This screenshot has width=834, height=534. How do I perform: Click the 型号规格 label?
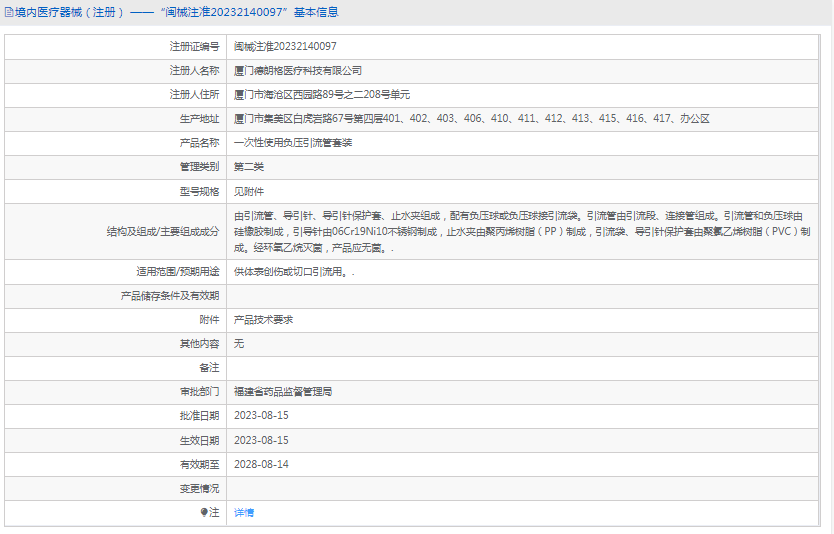click(x=199, y=191)
